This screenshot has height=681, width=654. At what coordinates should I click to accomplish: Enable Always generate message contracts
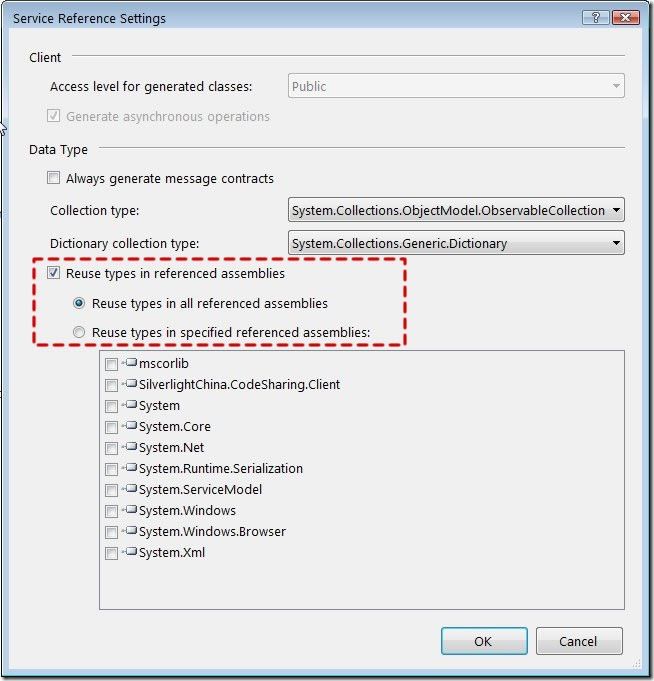pos(53,178)
